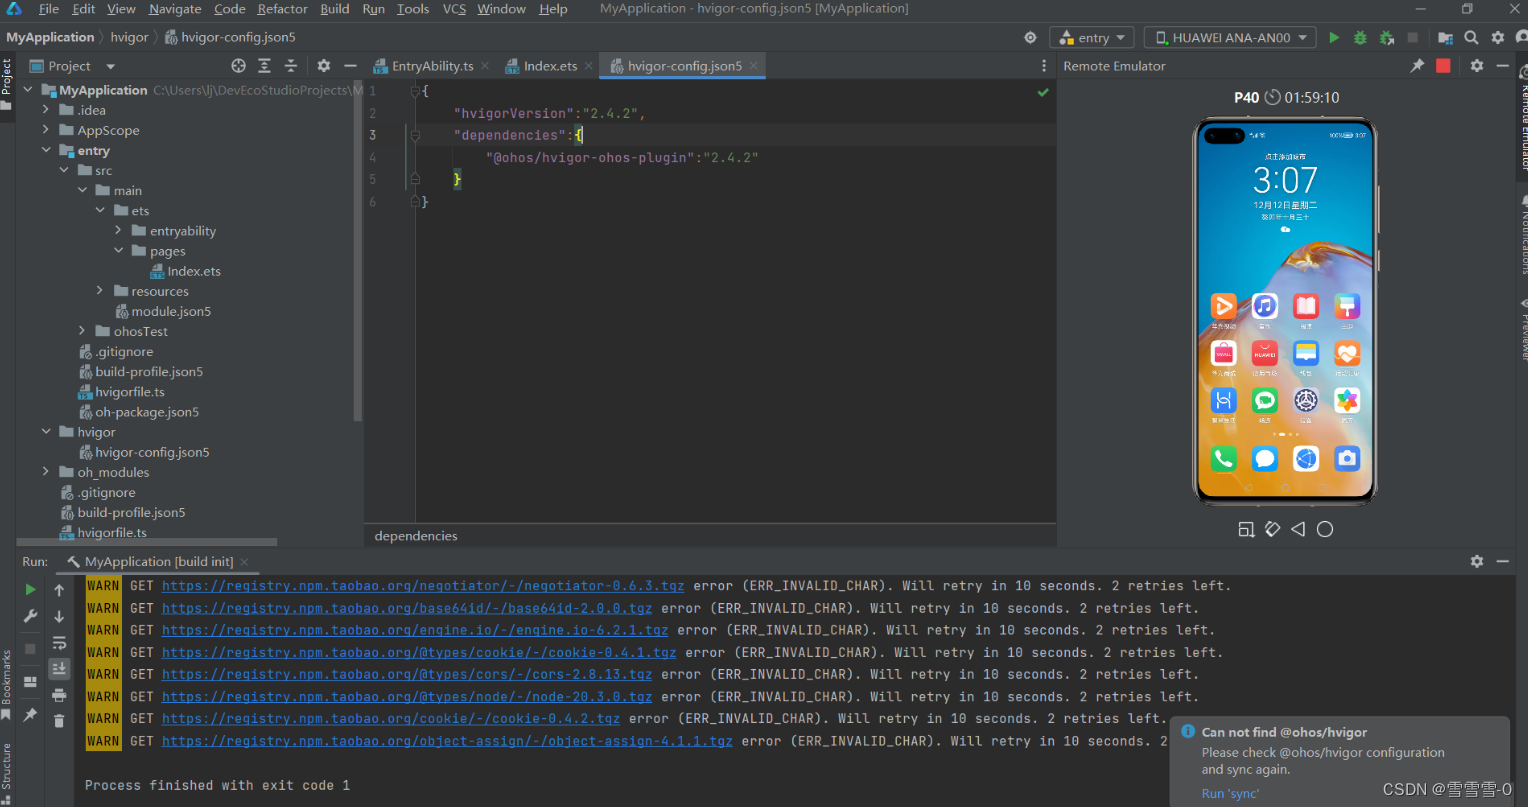Viewport: 1528px width, 807px height.
Task: Open search everywhere magnifier icon
Action: click(x=1471, y=38)
